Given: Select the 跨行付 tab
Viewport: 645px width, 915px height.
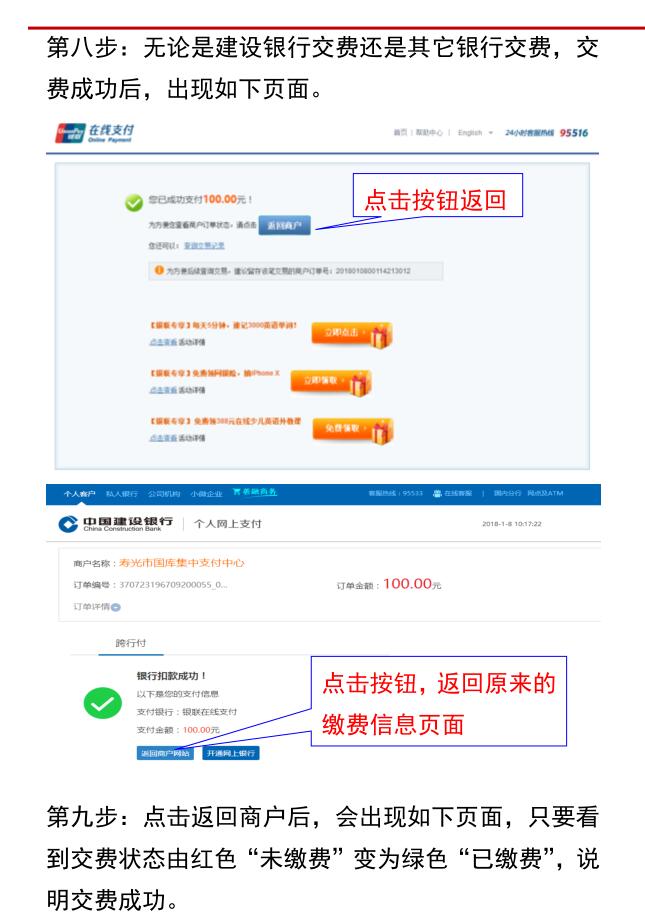Looking at the screenshot, I should [131, 643].
